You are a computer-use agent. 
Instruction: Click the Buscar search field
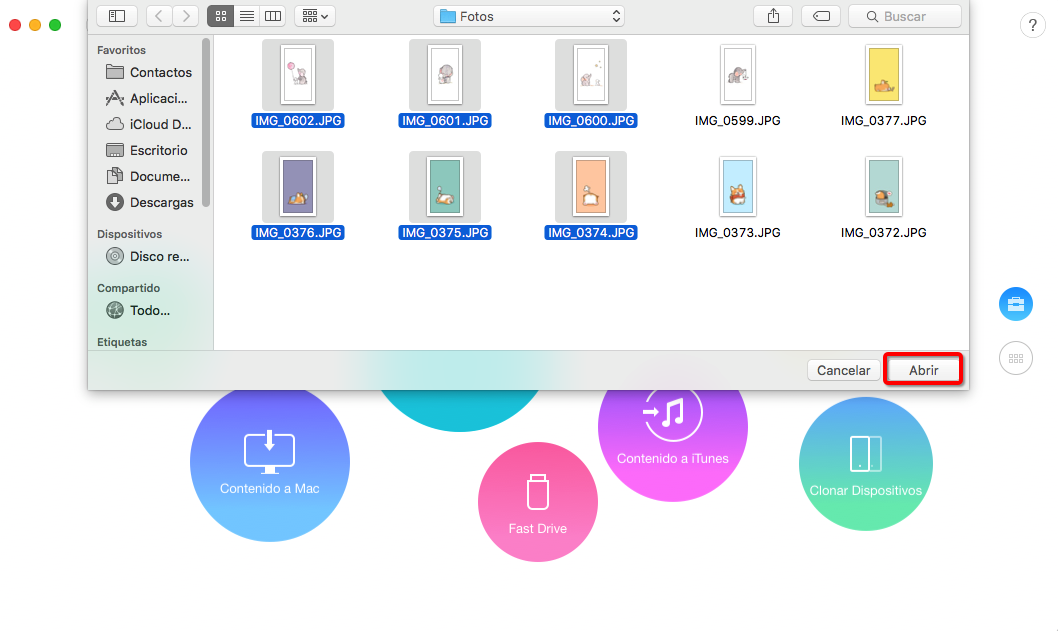tap(904, 16)
